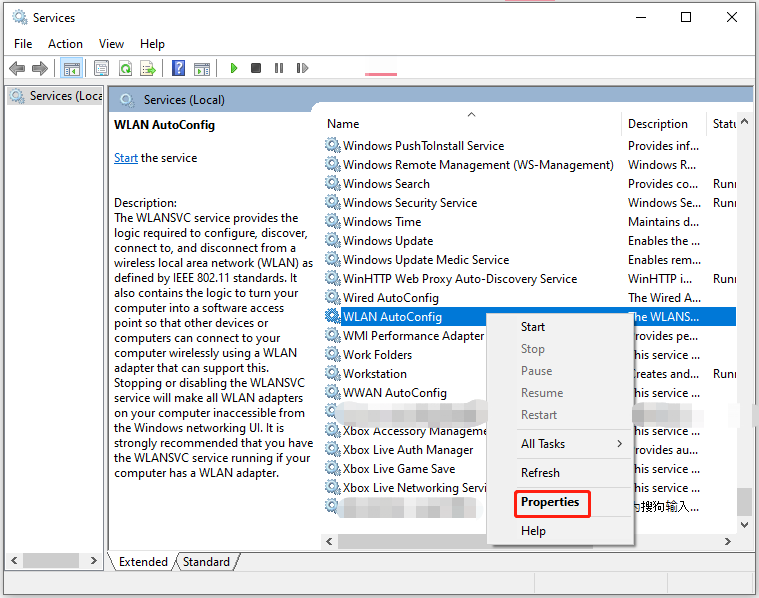Choose Start in the context menu

coord(532,327)
